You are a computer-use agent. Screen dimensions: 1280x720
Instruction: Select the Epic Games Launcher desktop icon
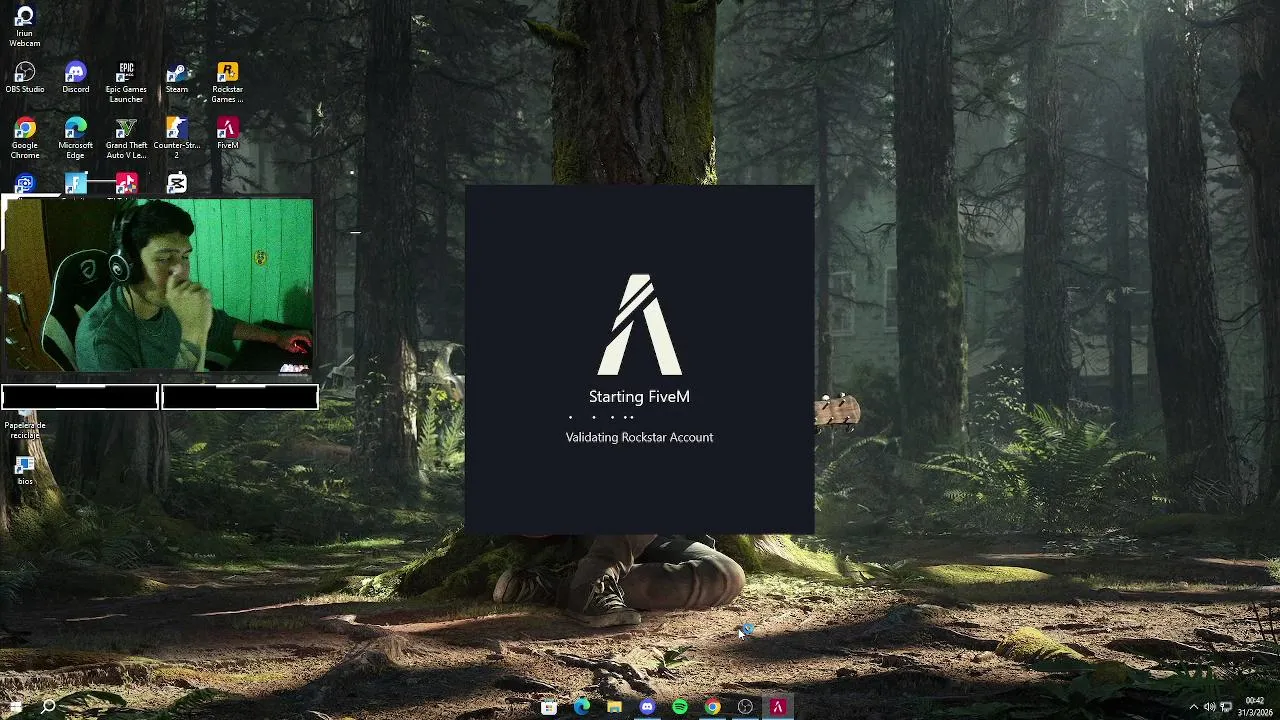coord(126,82)
